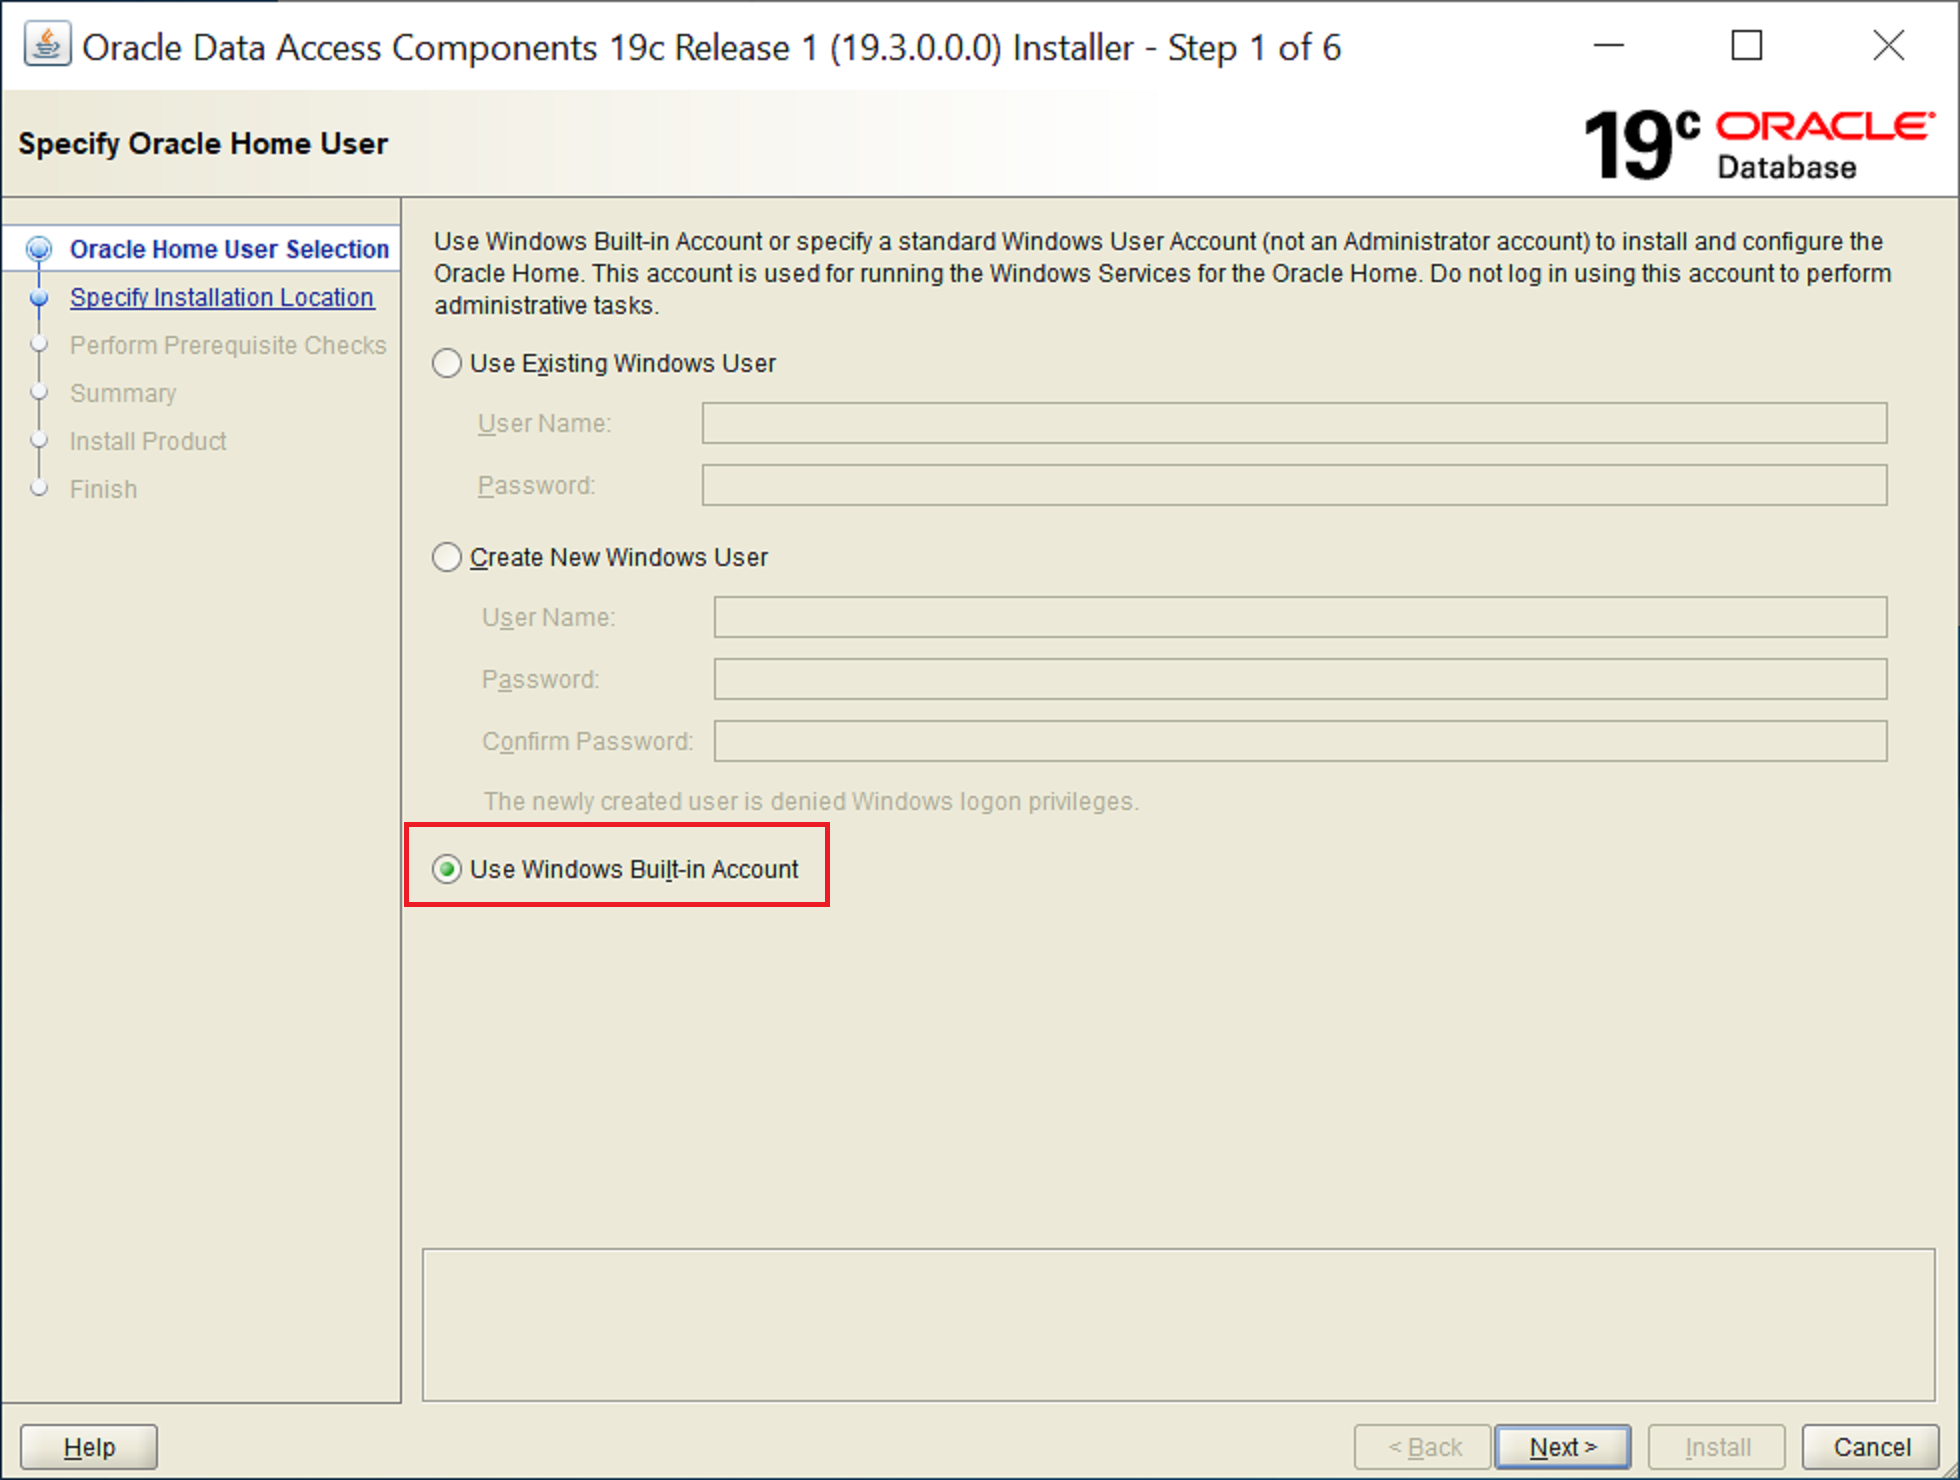This screenshot has height=1480, width=1960.
Task: Click the empty message area at bottom
Action: [x=1178, y=1325]
